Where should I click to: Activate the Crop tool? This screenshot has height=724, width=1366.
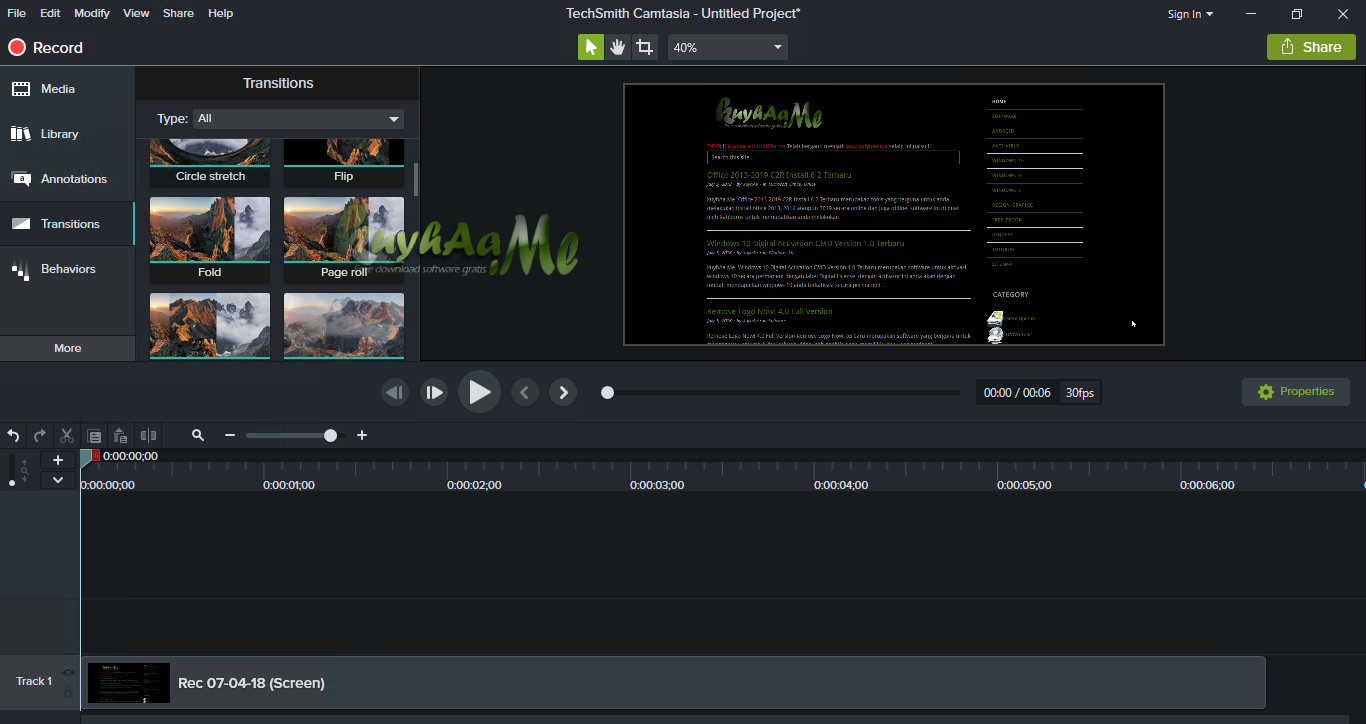(x=645, y=47)
